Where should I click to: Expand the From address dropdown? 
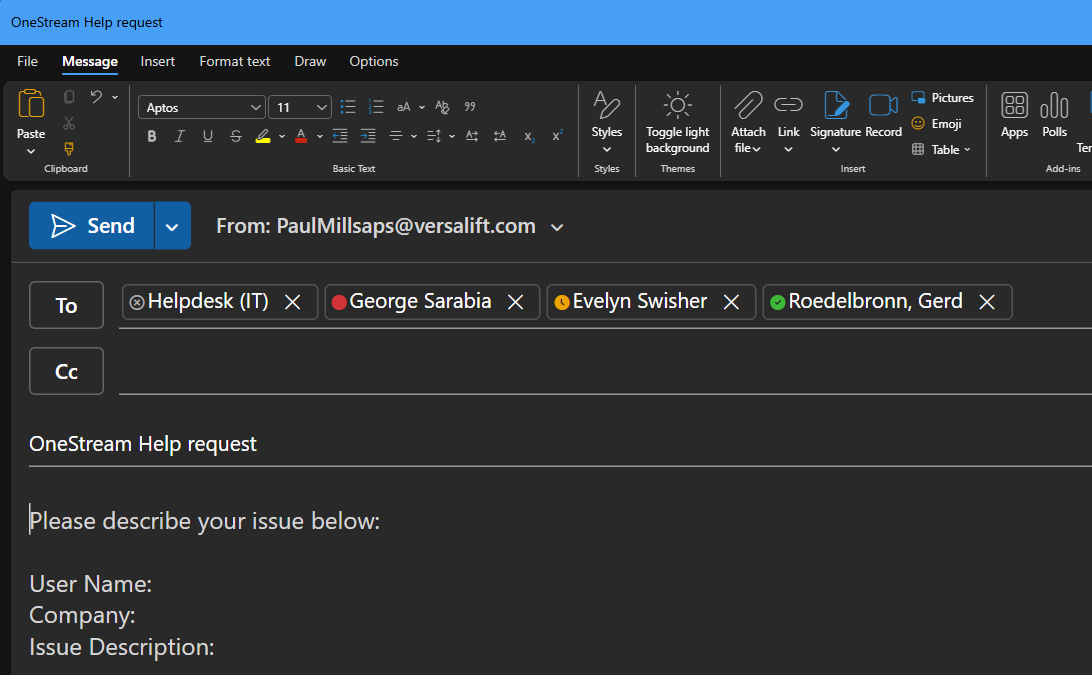[557, 227]
